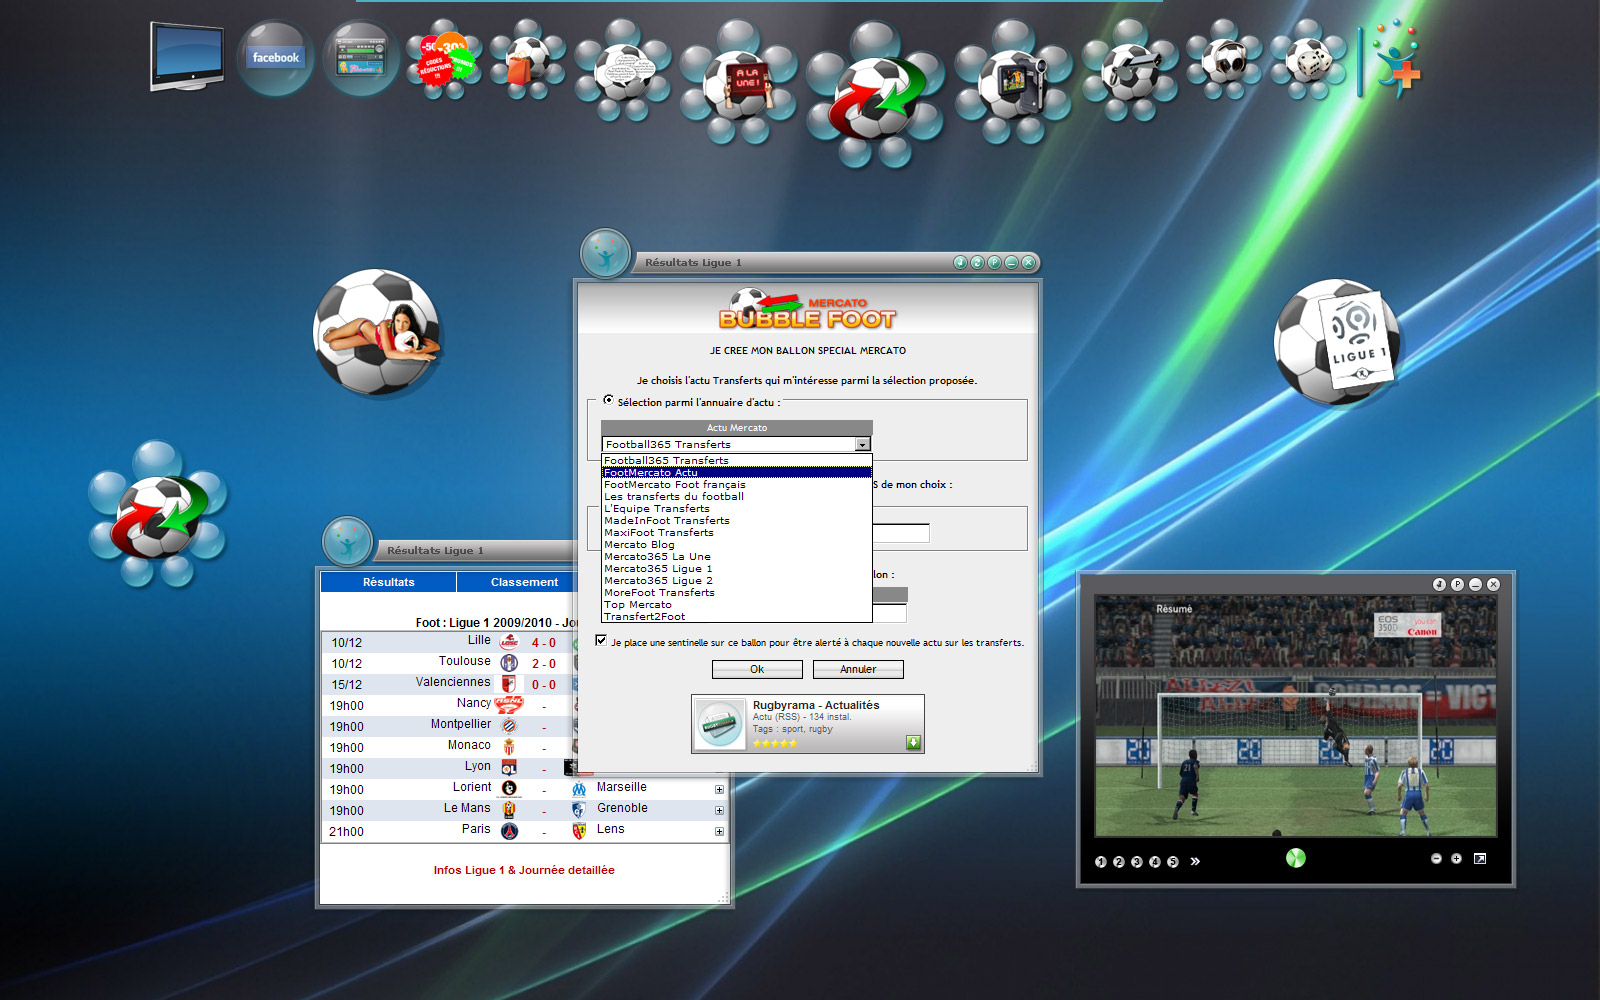Screen dimensions: 1600x1000
Task: Open the radio player bubble in top dock
Action: [361, 58]
